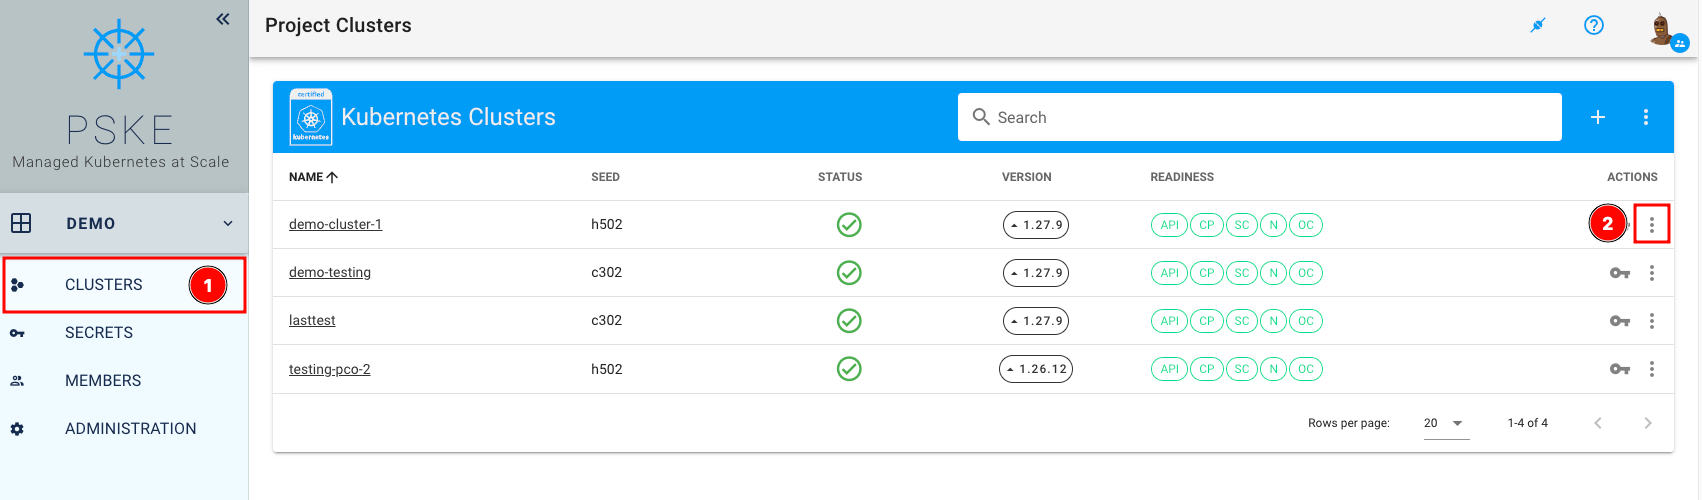
Task: Open Kubernetes Clusters table options menu
Action: [x=1646, y=117]
